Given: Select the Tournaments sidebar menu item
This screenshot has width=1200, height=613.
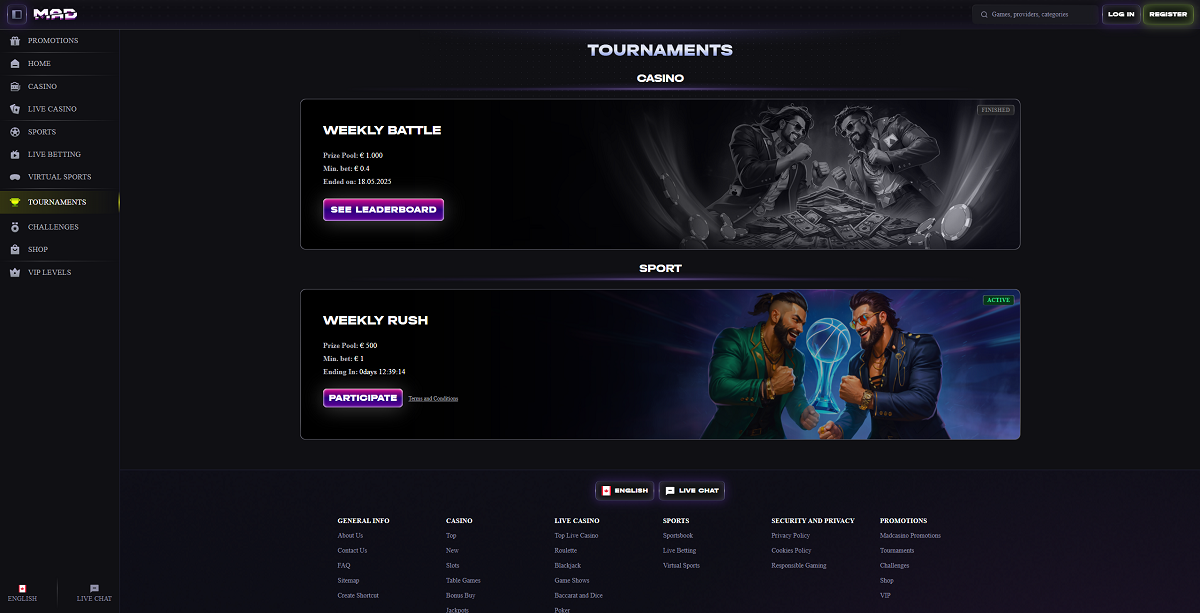Looking at the screenshot, I should [59, 202].
